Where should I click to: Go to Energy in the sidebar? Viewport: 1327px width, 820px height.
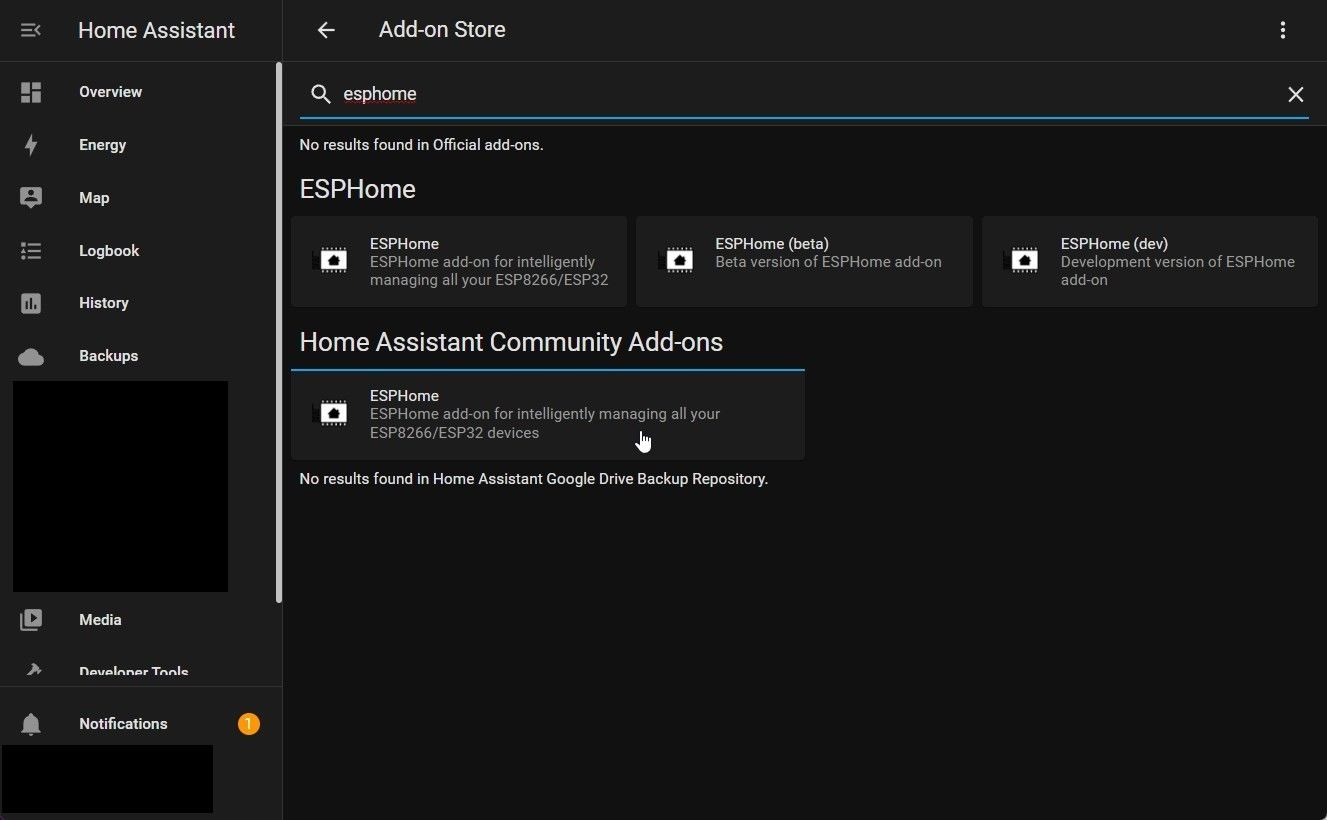tap(102, 145)
